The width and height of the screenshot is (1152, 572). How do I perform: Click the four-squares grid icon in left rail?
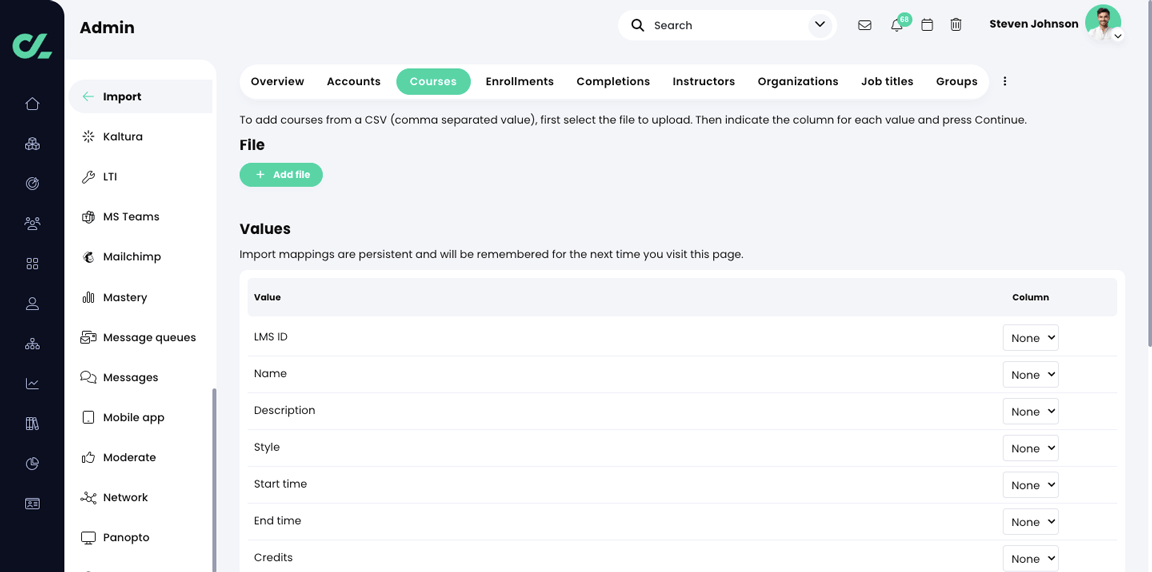(x=32, y=264)
